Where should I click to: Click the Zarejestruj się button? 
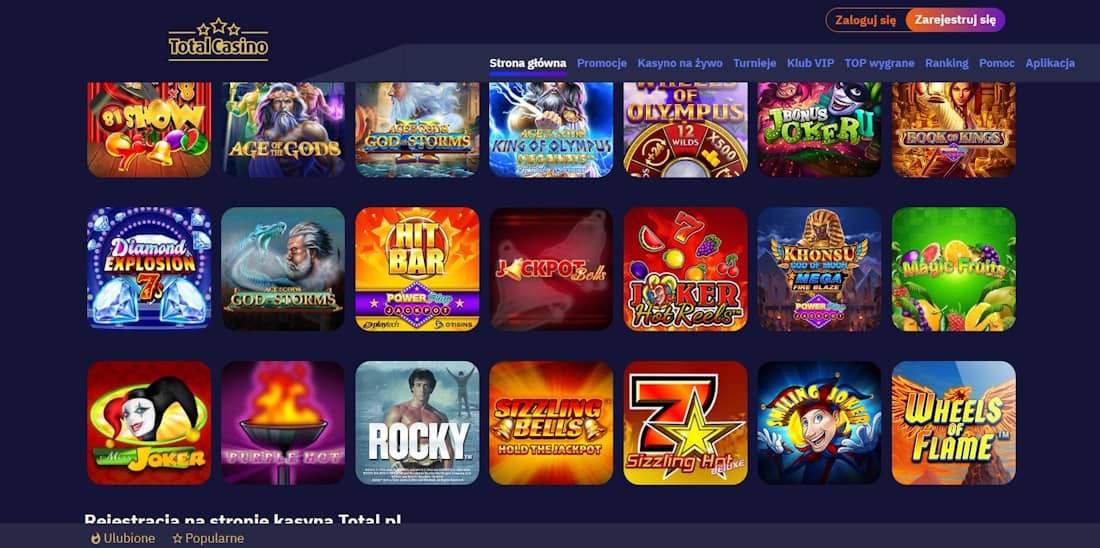(955, 20)
